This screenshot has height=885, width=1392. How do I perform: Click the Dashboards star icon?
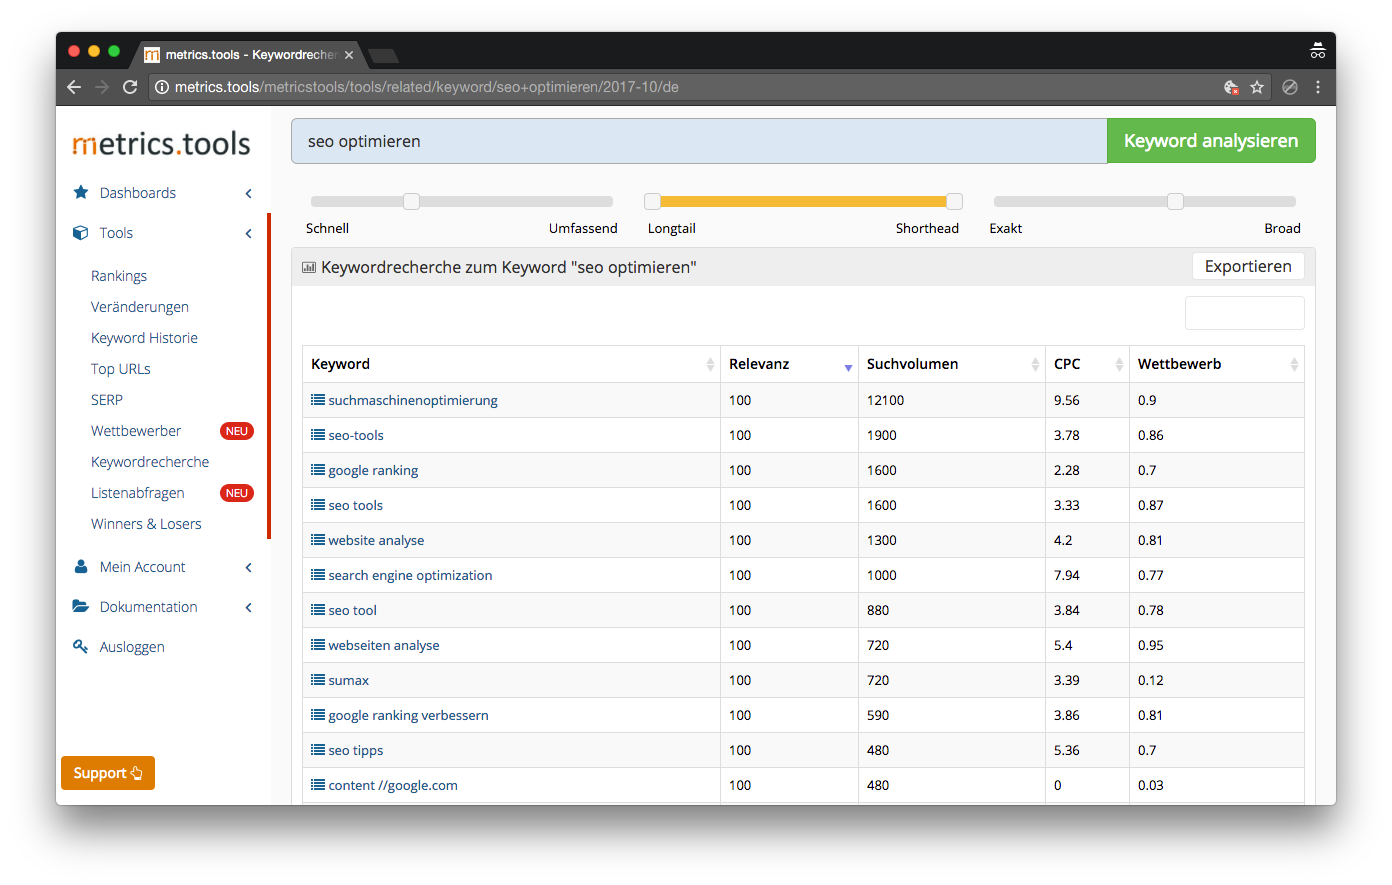coord(81,192)
